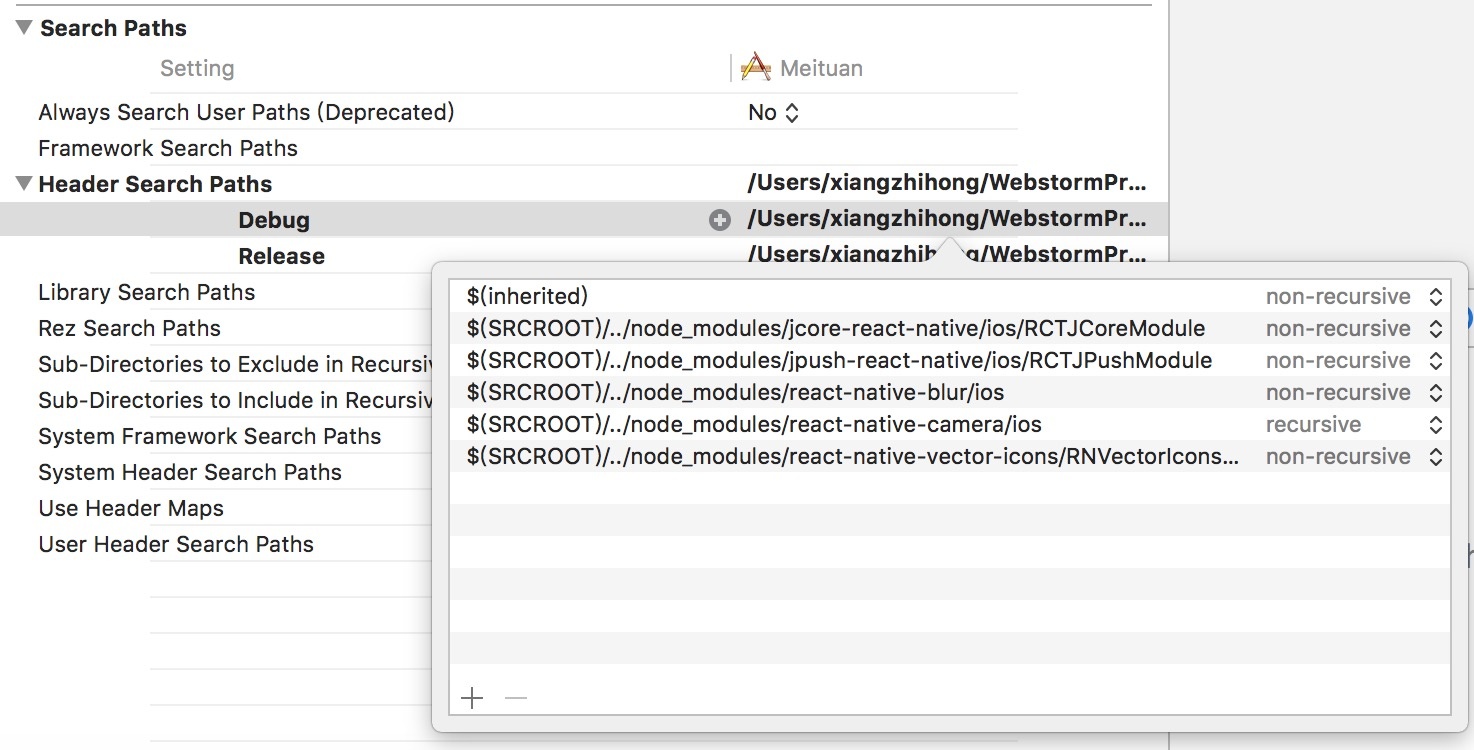Image resolution: width=1474 pixels, height=750 pixels.
Task: Select the Use Header Maps setting
Action: [131, 508]
